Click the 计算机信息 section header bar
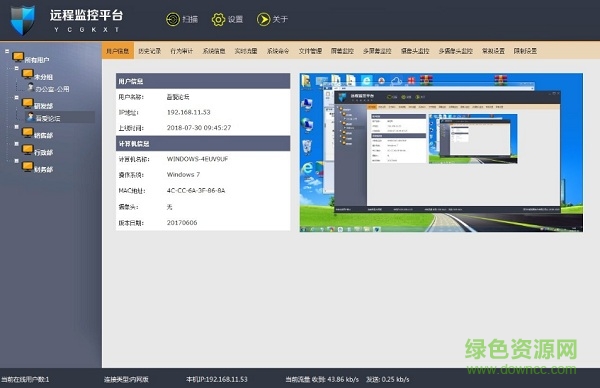Image resolution: width=600 pixels, height=388 pixels. point(203,143)
